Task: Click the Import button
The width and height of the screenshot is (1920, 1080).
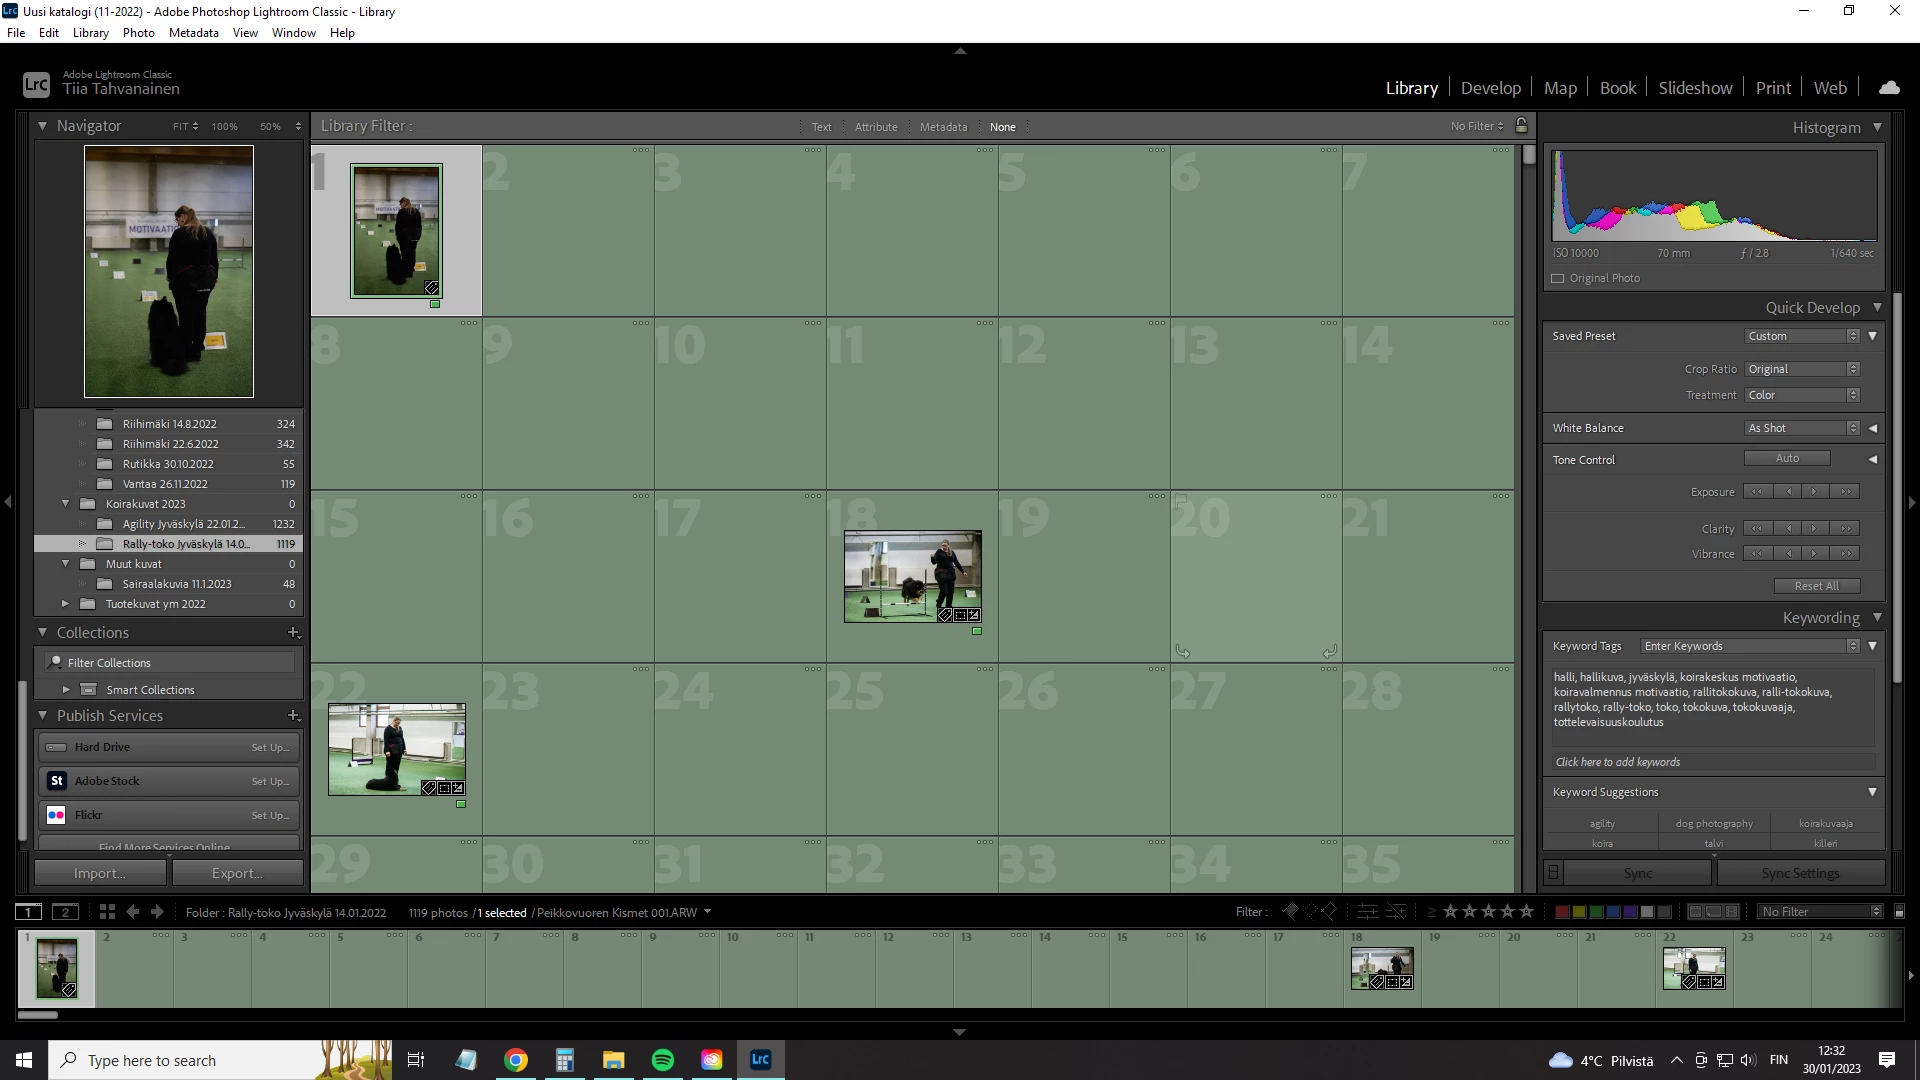Action: (x=100, y=873)
